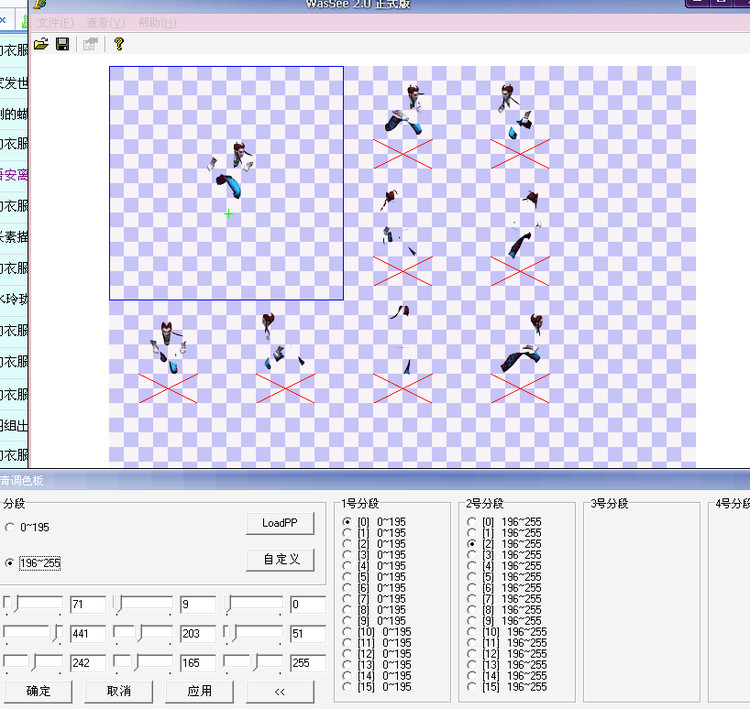Image resolution: width=750 pixels, height=709 pixels.
Task: Click the input field showing 9
Action: [198, 605]
